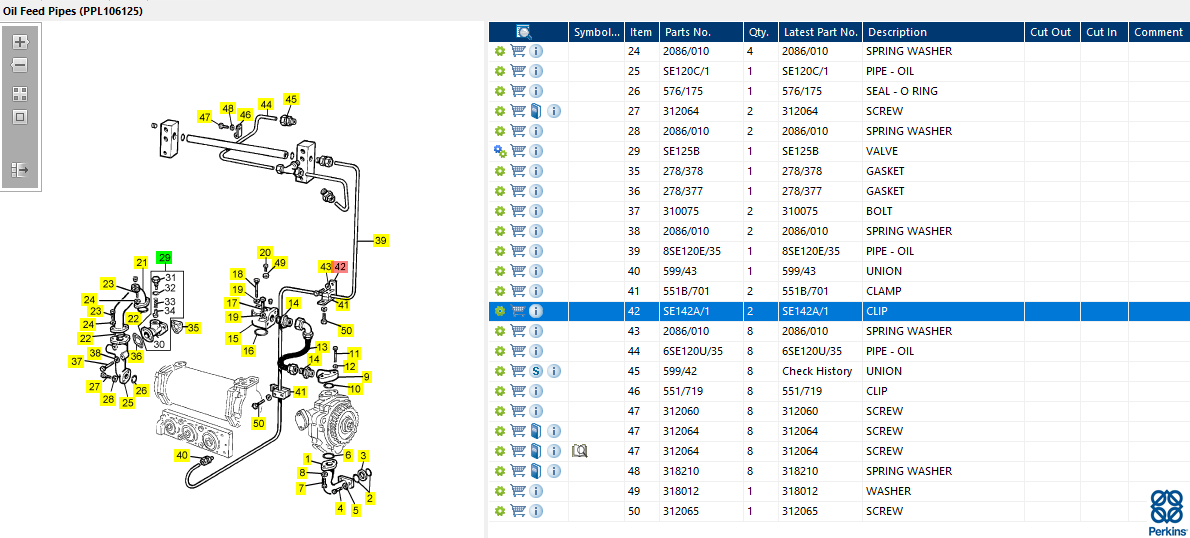
Task: Sort by Parts No. column header
Action: tap(687, 32)
